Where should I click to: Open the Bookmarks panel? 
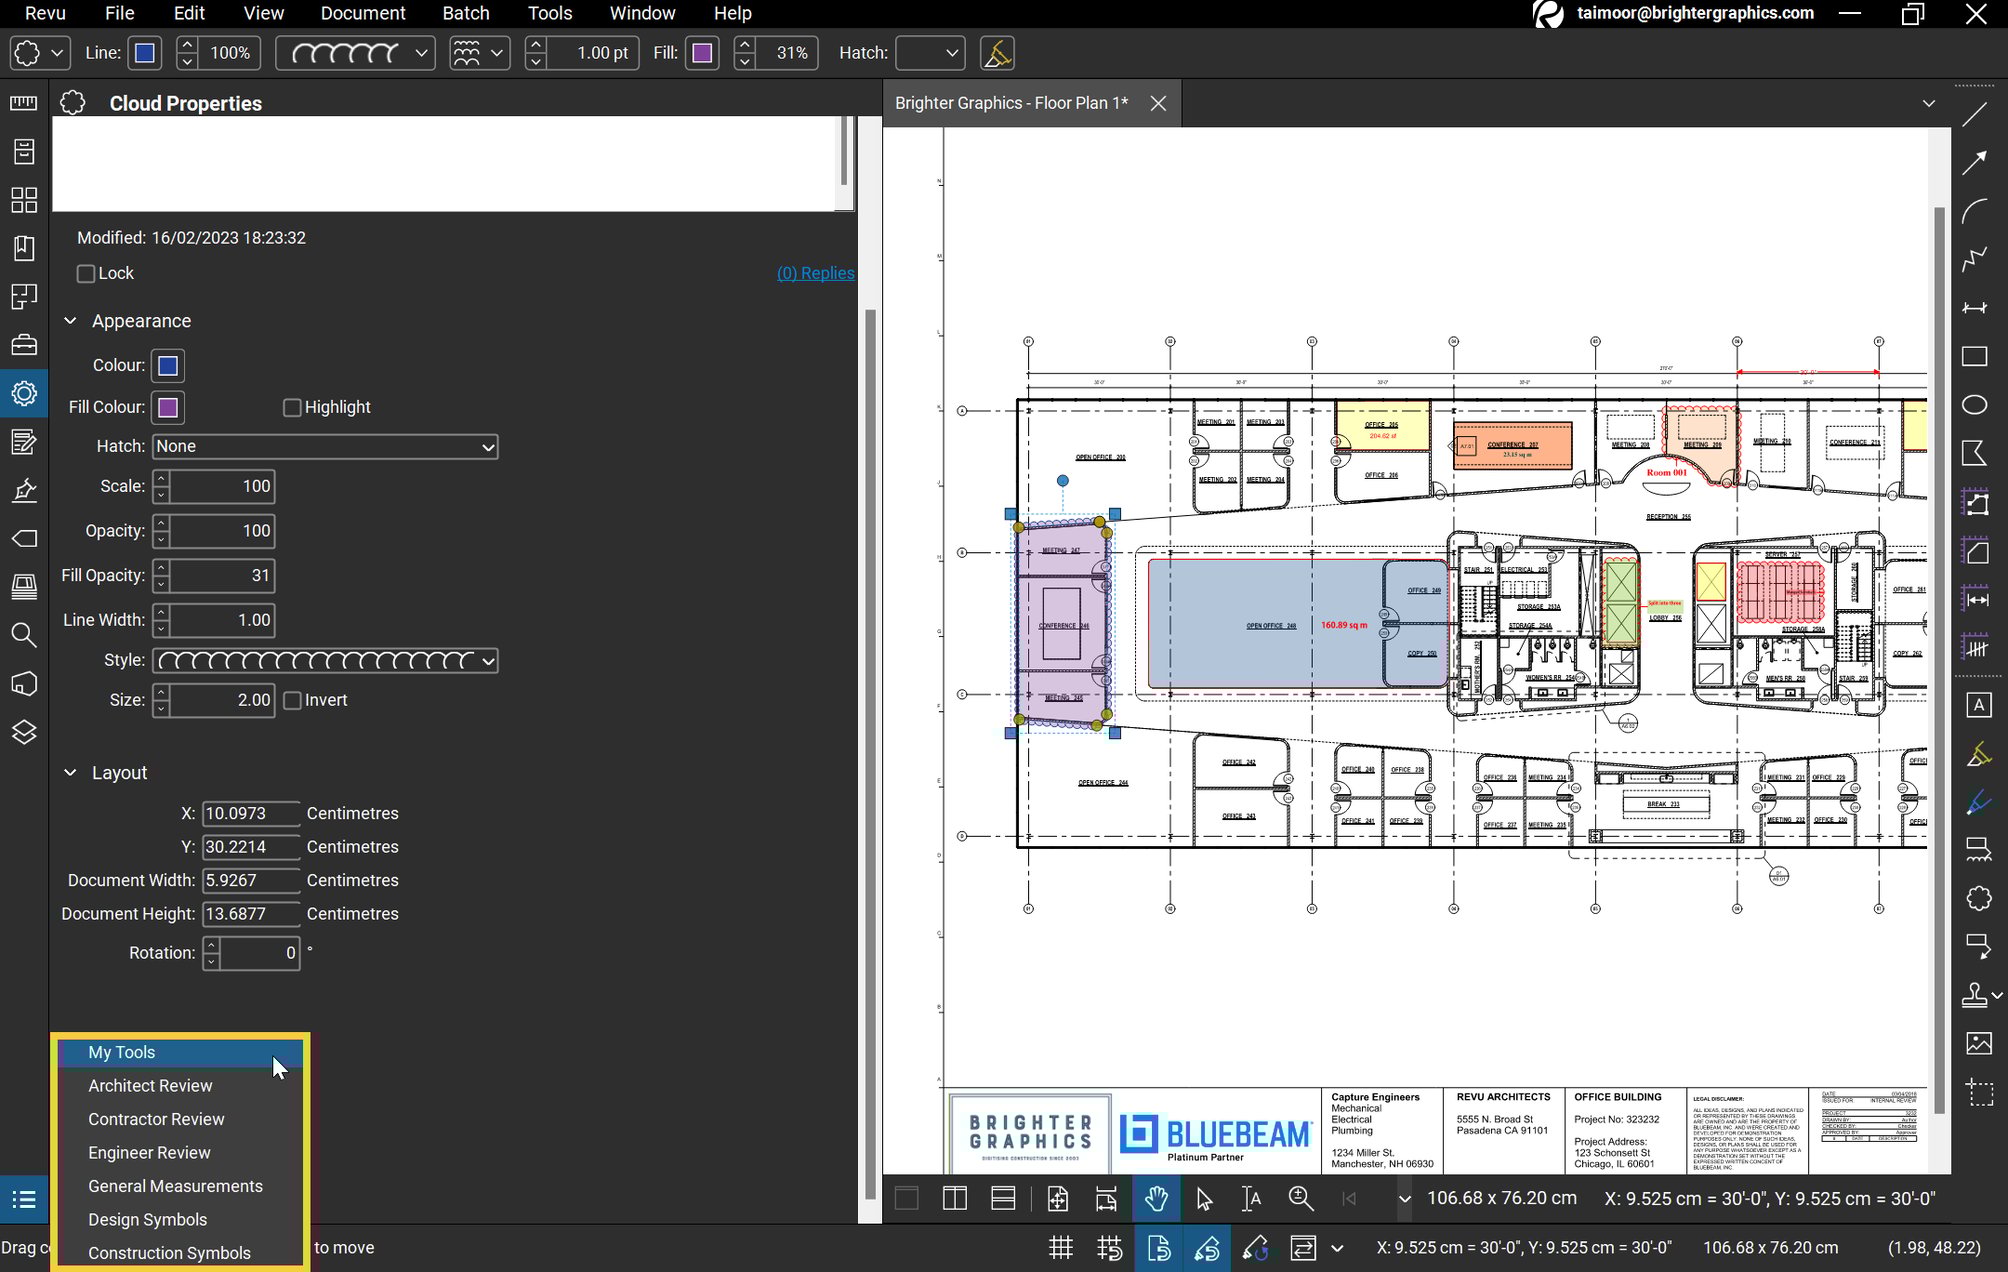[24, 248]
